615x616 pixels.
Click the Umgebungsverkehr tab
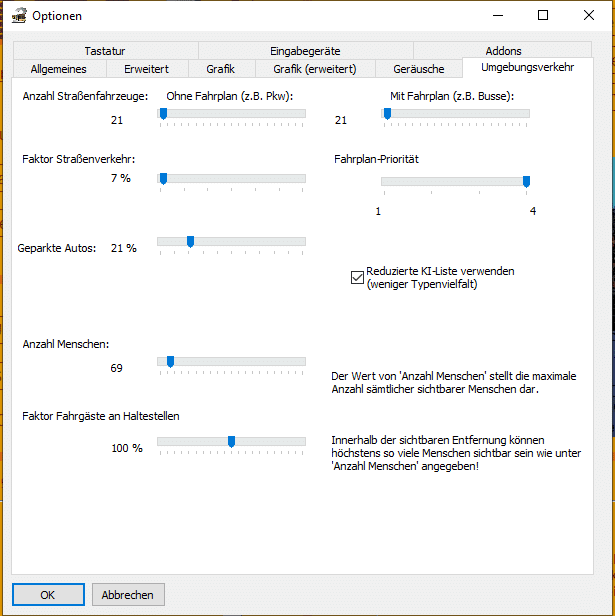(527, 68)
